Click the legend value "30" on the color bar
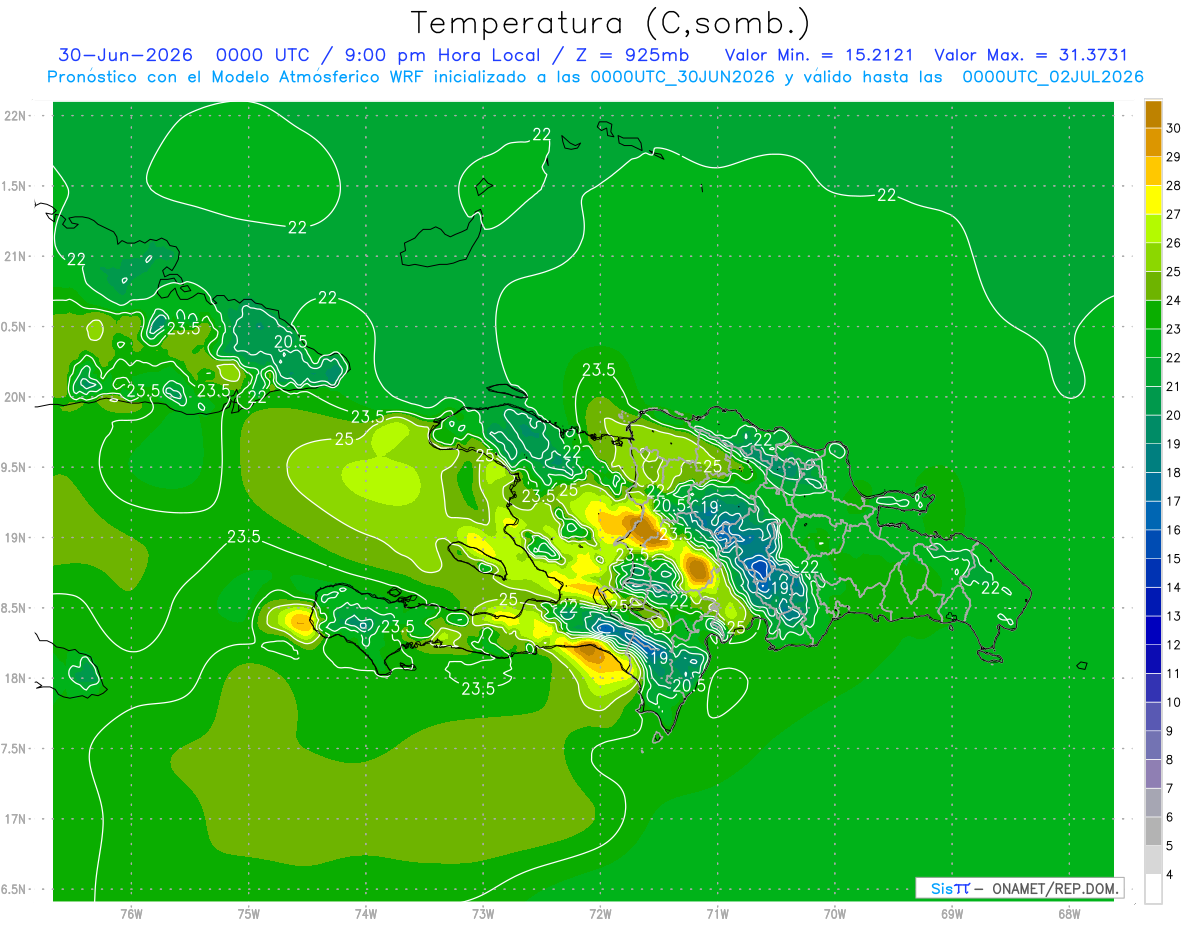Viewport: 1200px width, 927px height. 1174,128
